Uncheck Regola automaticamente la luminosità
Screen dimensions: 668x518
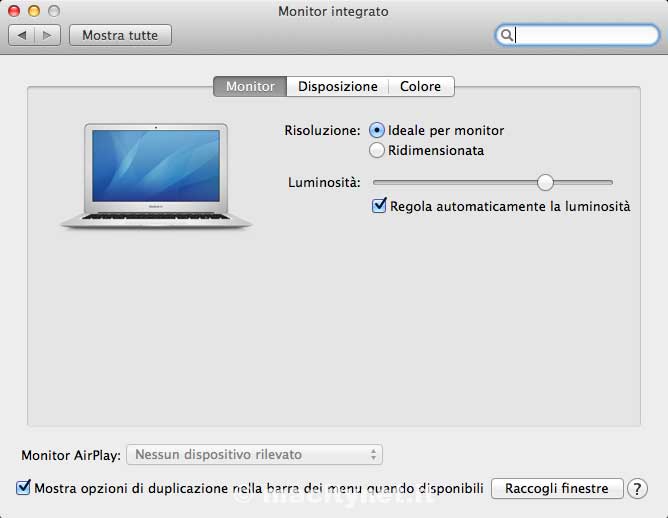379,206
